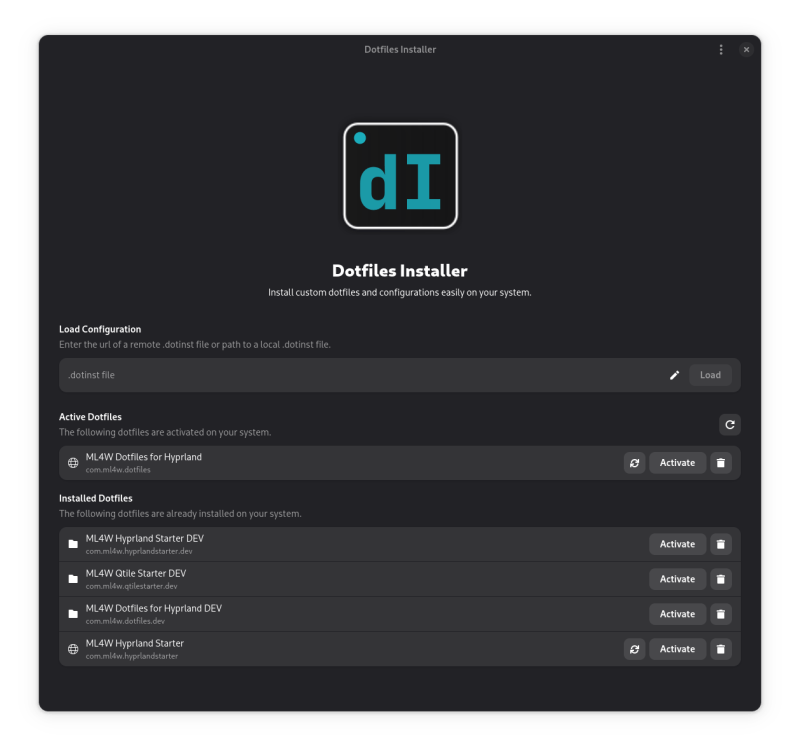Update ML4W Hyprland Starter via sync icon

[x=635, y=648]
